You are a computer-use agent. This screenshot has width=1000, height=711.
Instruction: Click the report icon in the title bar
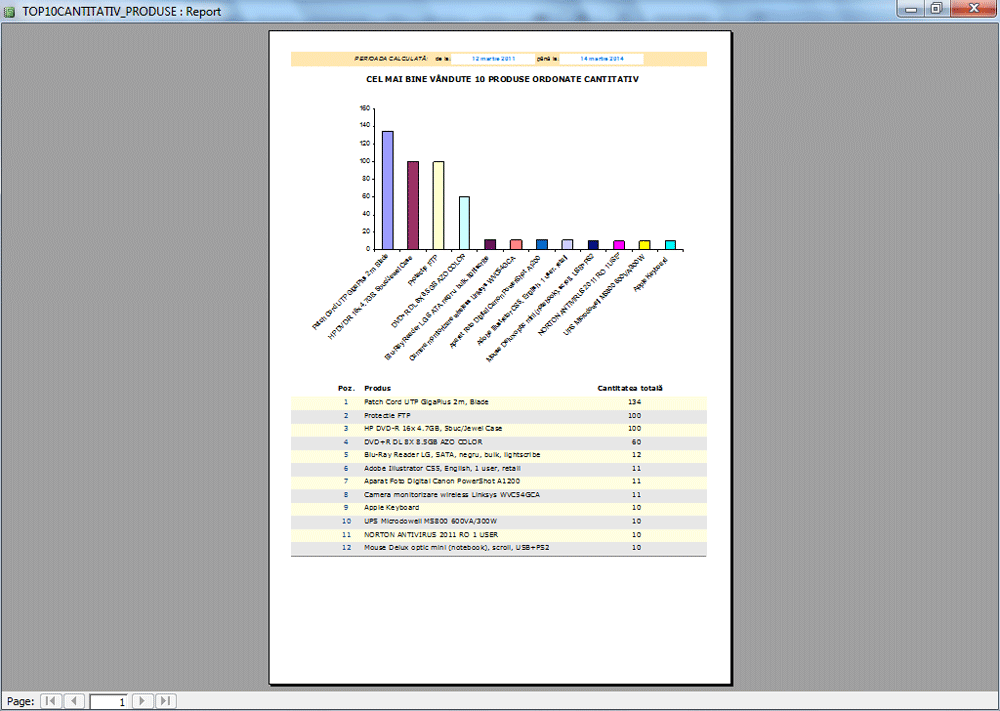10,11
